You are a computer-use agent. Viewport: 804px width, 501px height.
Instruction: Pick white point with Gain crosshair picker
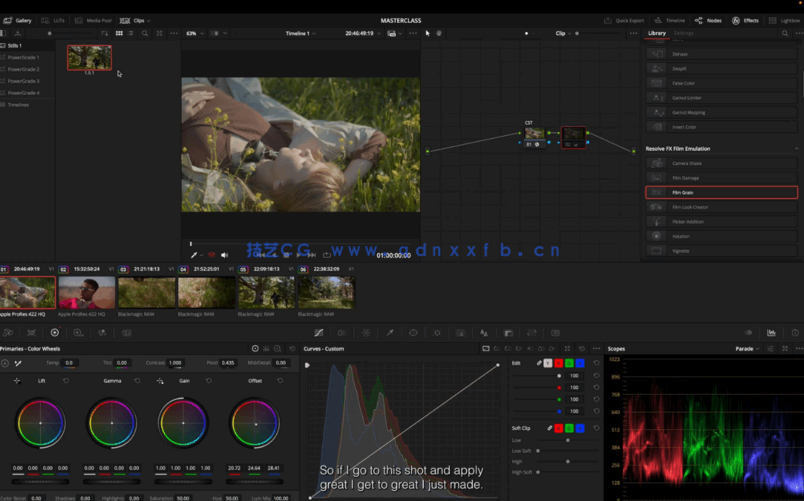tap(160, 381)
